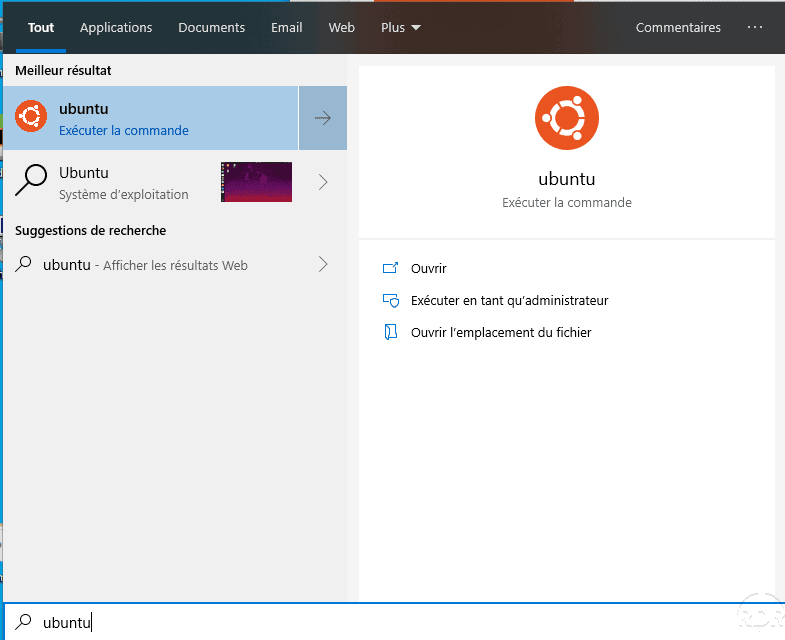The image size is (785, 640).
Task: Open the Email search tab
Action: [x=286, y=28]
